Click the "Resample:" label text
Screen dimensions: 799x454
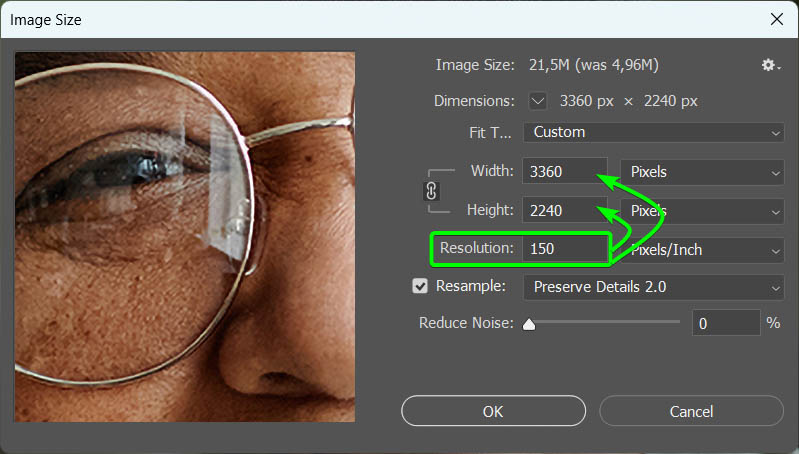[471, 286]
